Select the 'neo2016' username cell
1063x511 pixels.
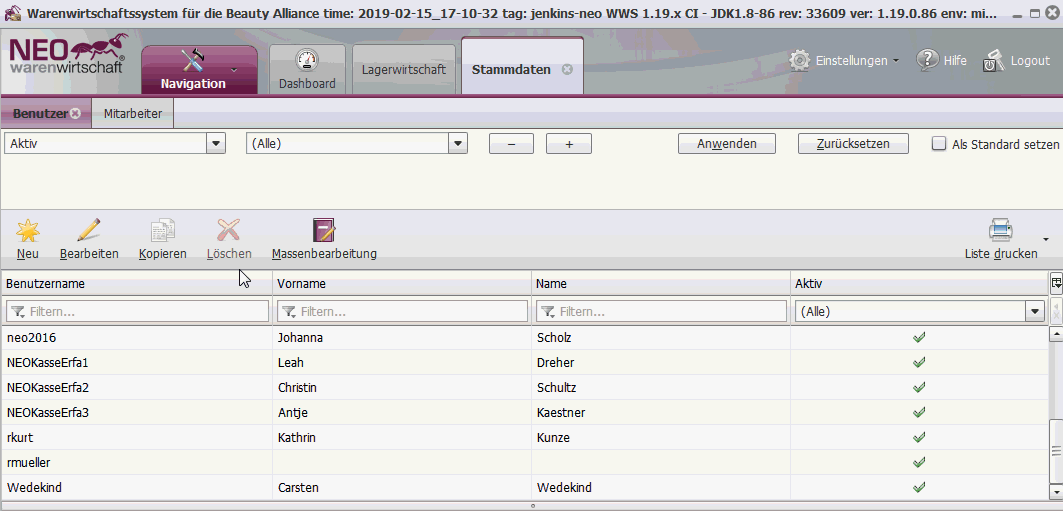tap(137, 338)
